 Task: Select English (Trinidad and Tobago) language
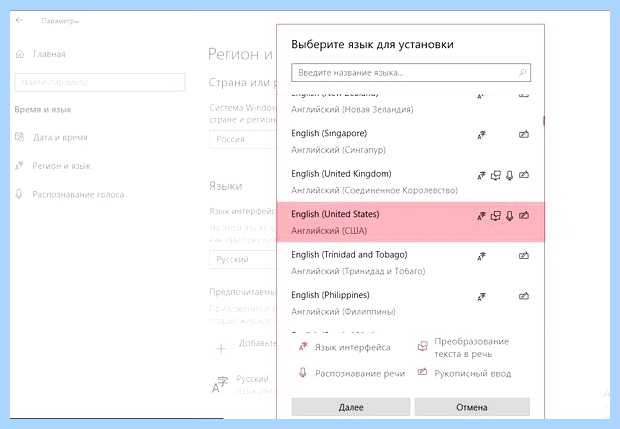(x=410, y=263)
